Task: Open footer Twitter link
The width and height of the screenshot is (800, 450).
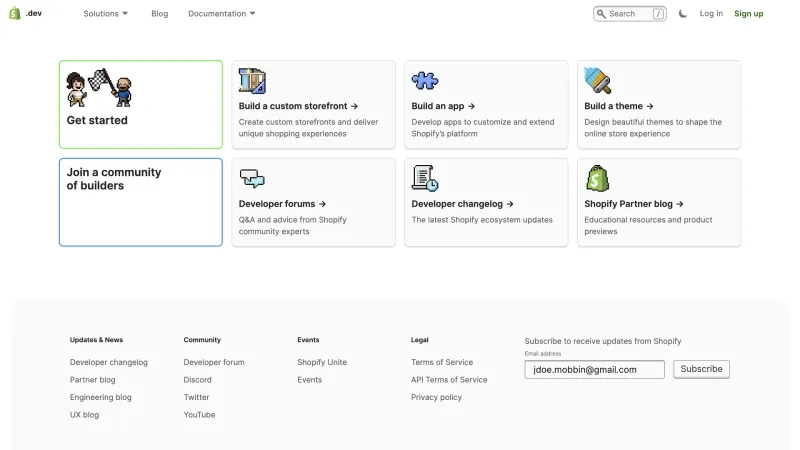Action: coord(196,397)
